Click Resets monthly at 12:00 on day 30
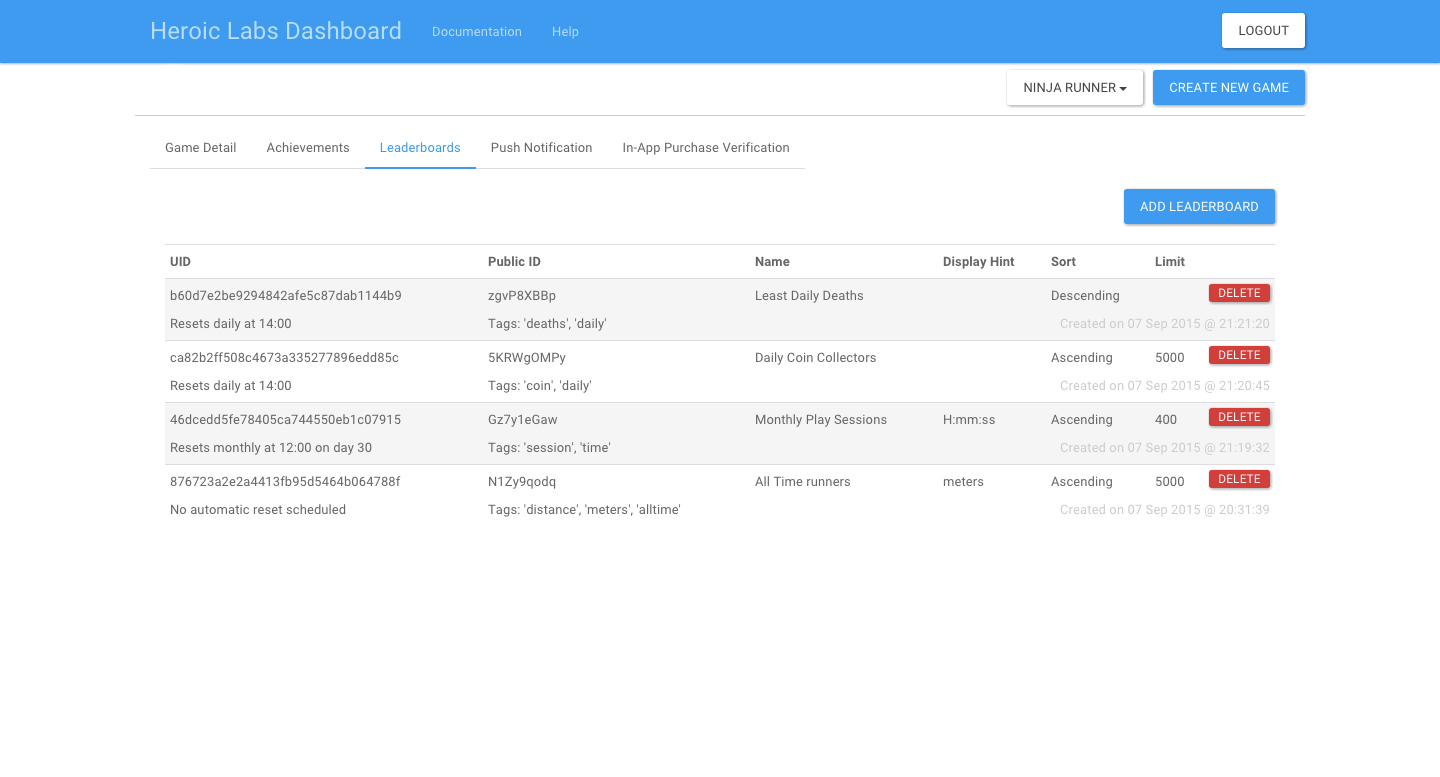Image resolution: width=1440 pixels, height=777 pixels. (271, 448)
